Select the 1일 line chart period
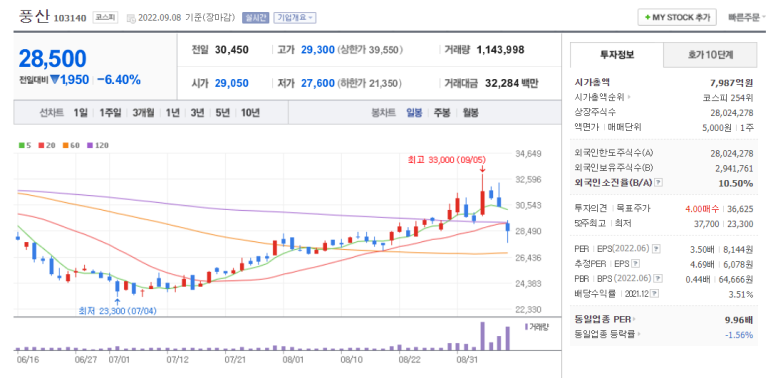773x378 pixels. (80, 113)
